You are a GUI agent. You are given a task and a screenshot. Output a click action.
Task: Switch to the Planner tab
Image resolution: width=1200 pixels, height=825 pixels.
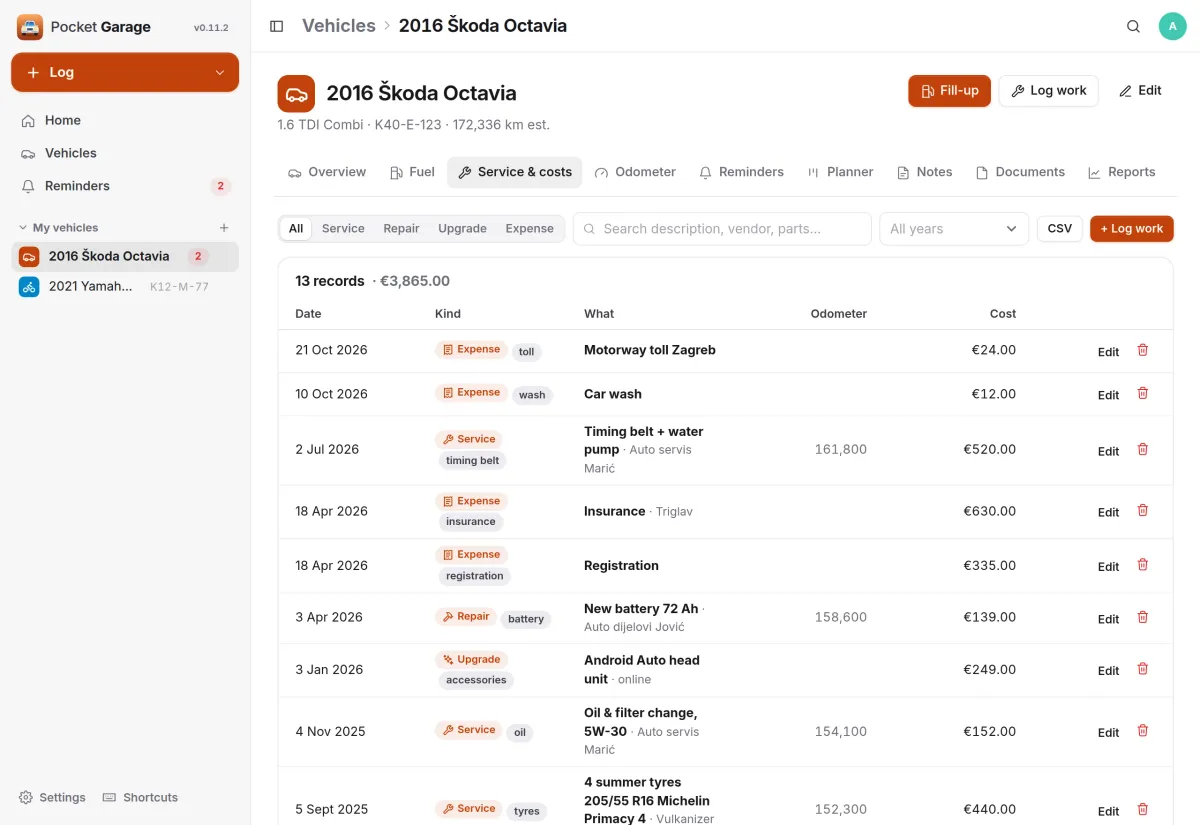(x=840, y=172)
